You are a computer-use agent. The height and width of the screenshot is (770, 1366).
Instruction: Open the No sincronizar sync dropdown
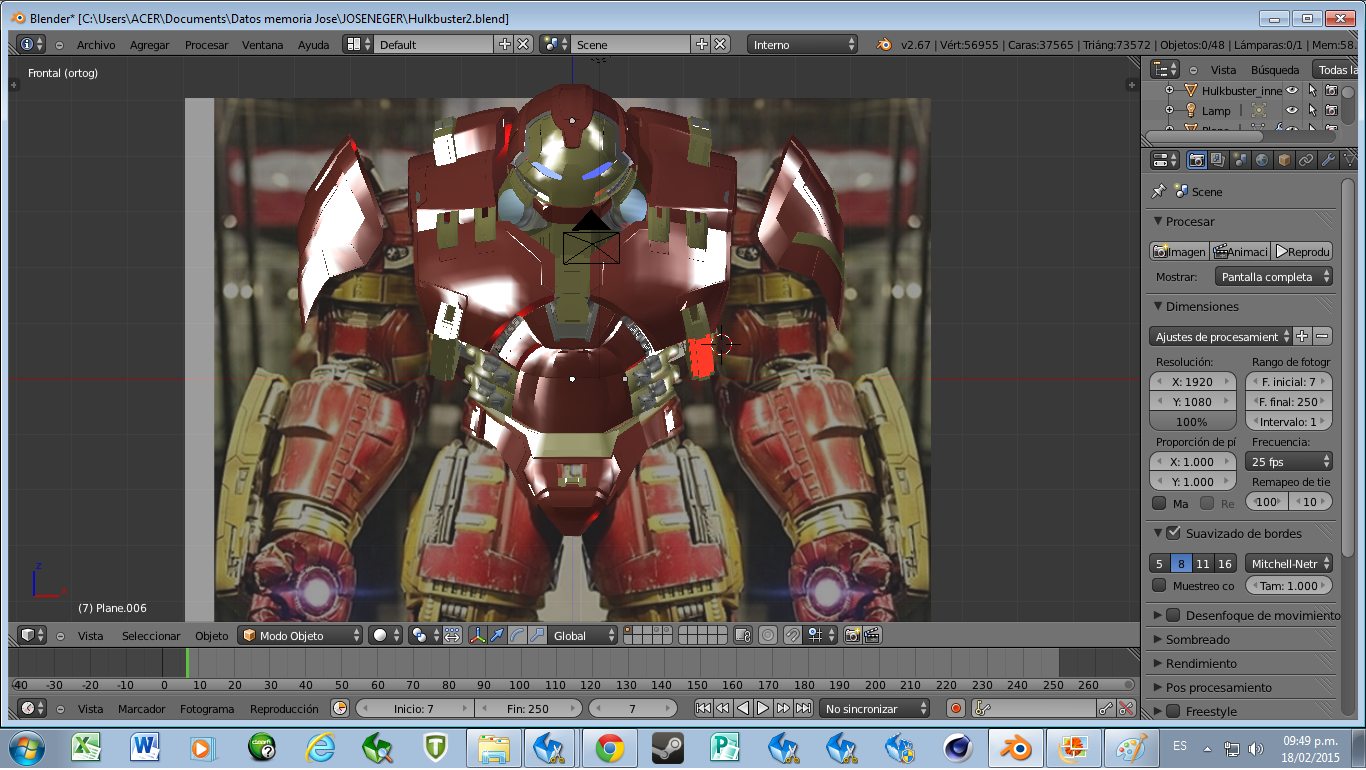pos(875,708)
